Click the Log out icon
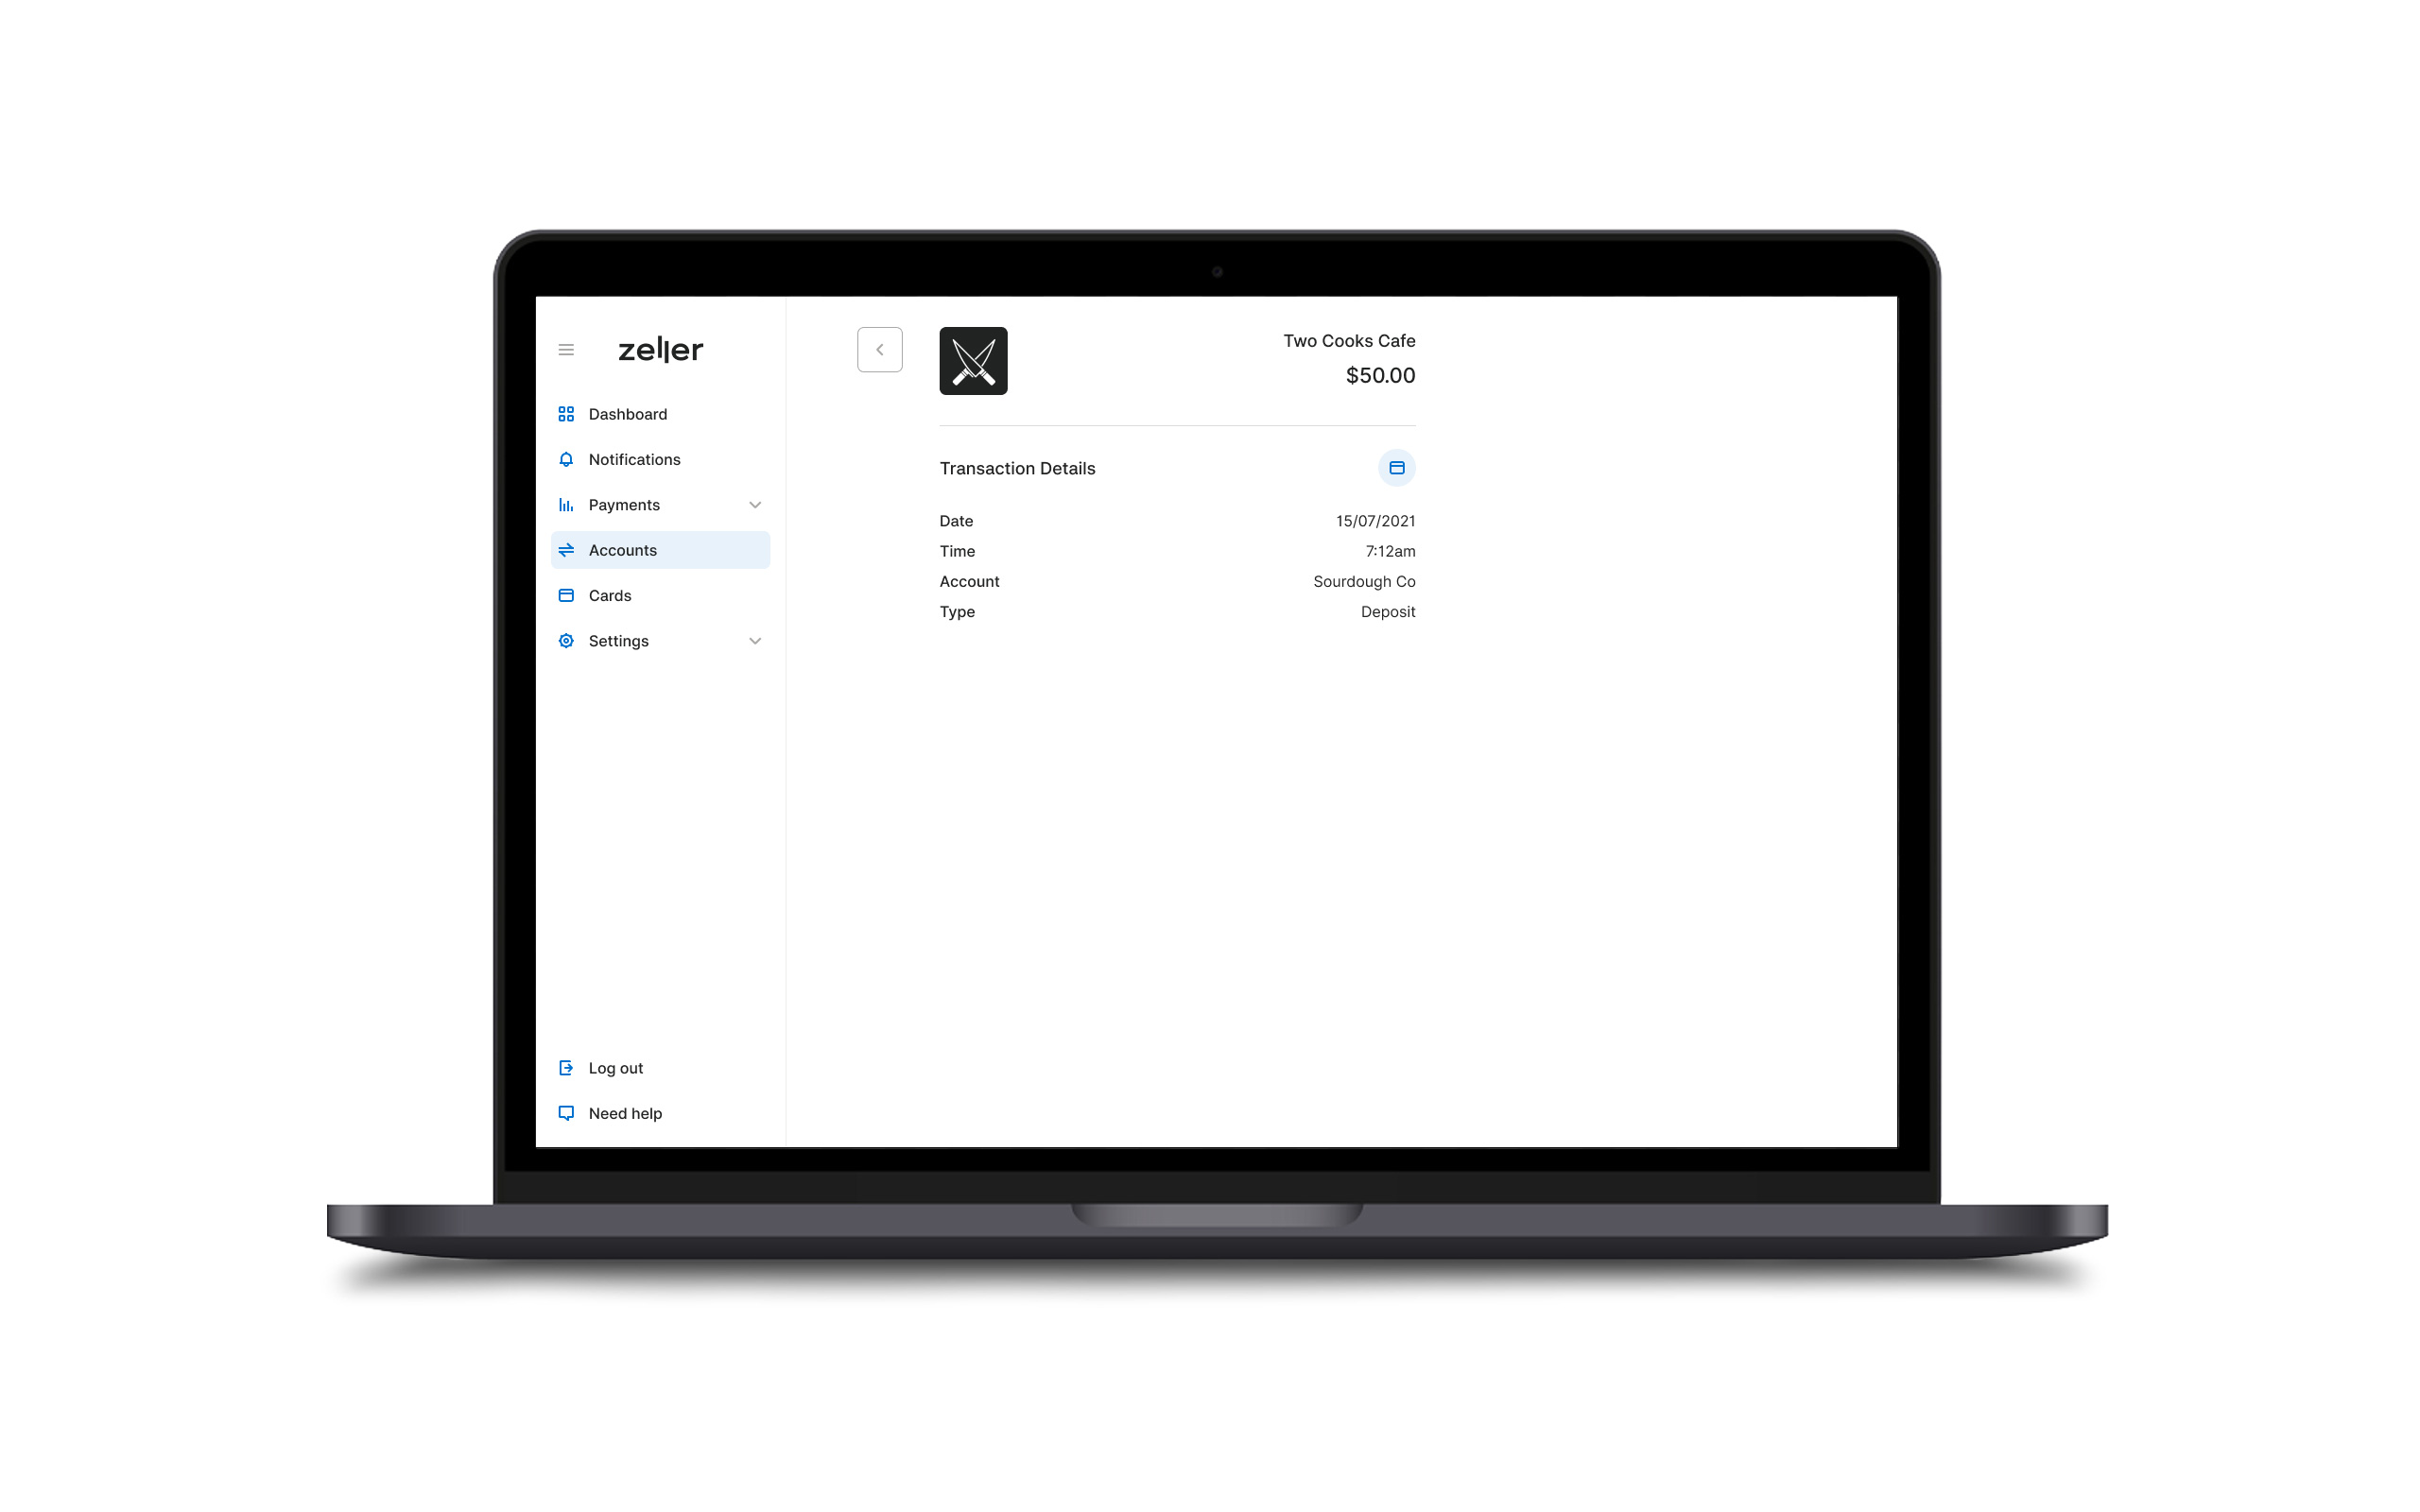 [566, 1068]
